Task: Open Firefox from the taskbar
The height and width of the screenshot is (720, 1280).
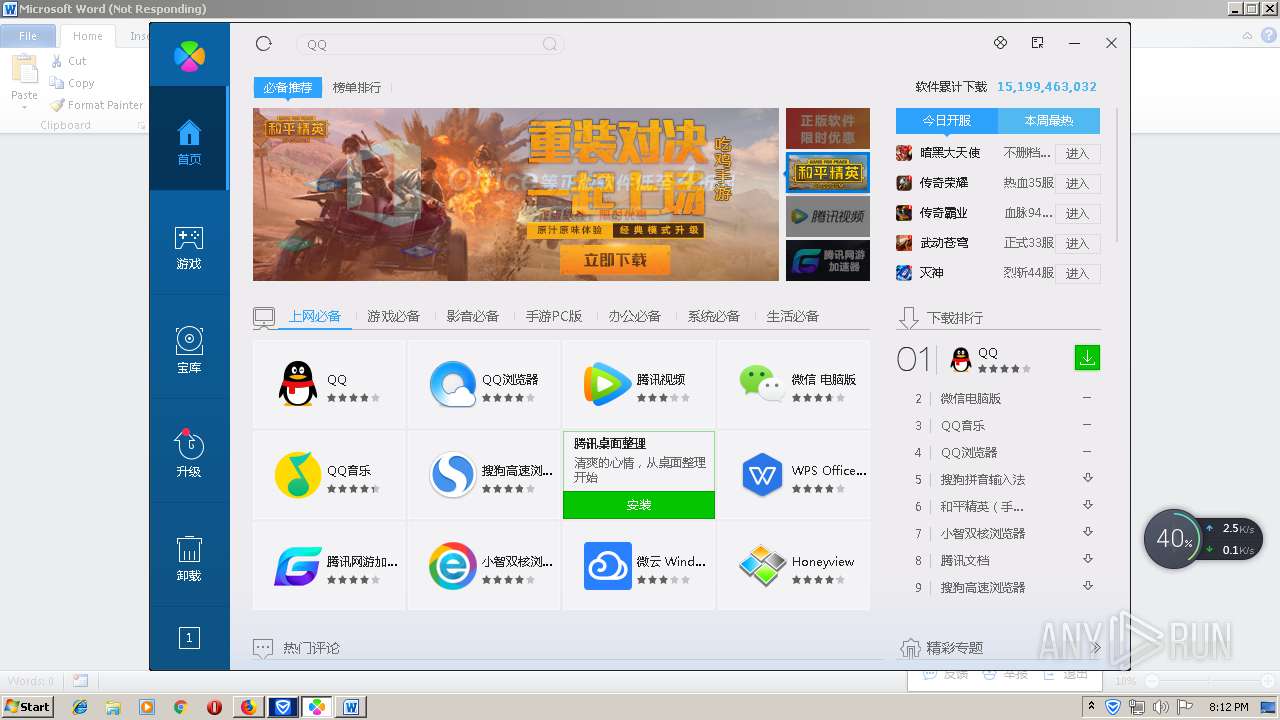Action: click(248, 707)
